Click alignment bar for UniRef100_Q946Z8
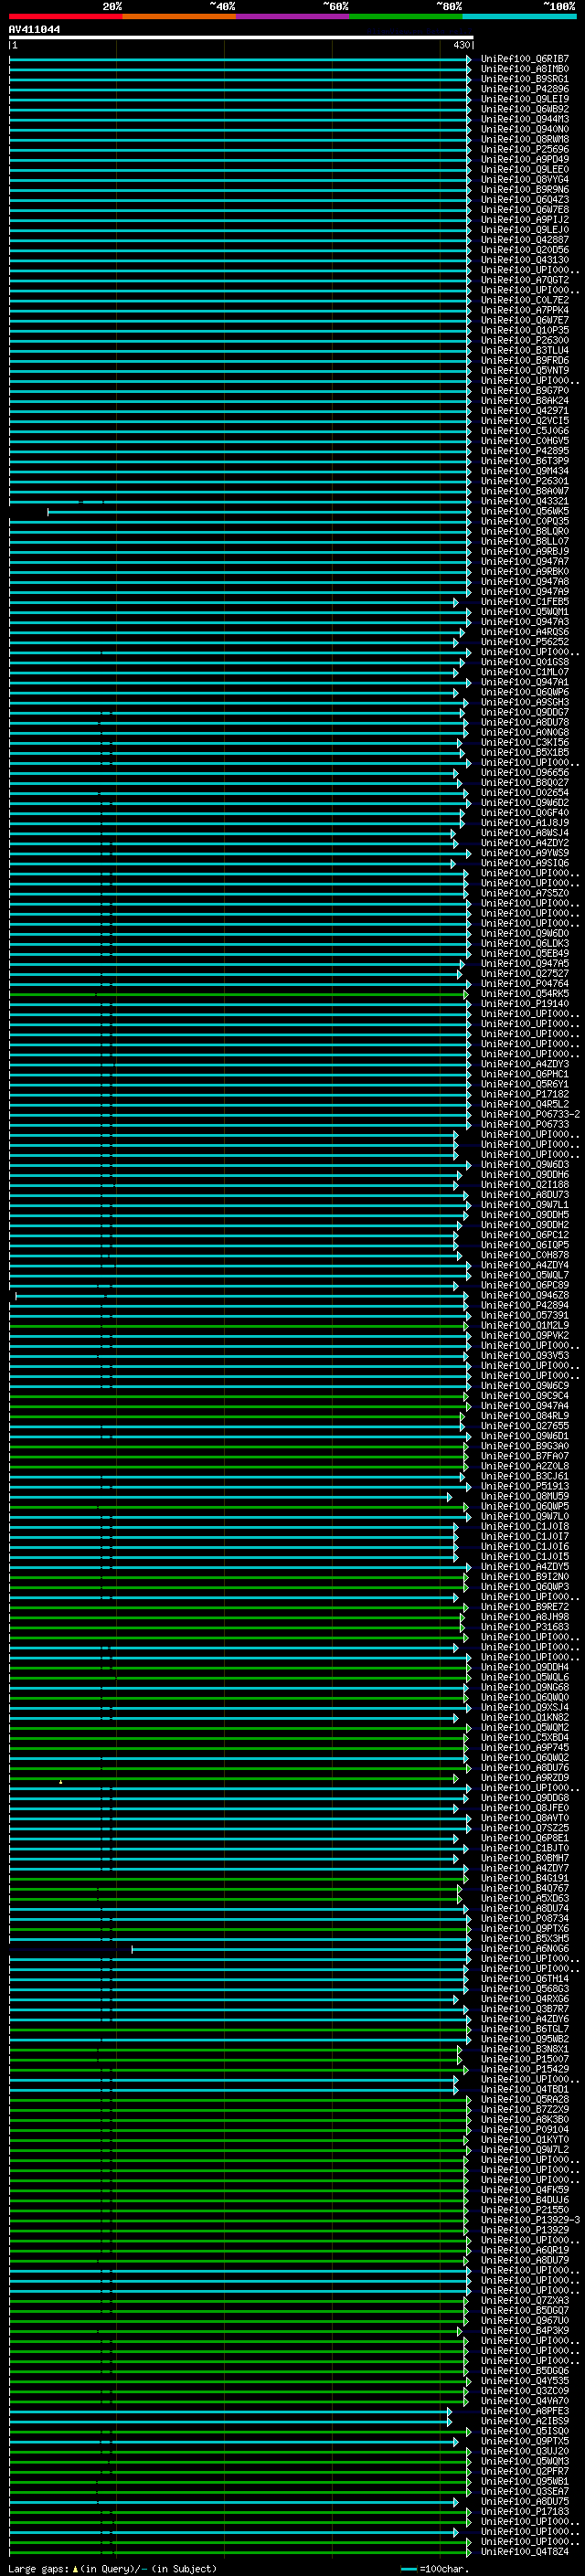585x2576 pixels. point(241,1295)
